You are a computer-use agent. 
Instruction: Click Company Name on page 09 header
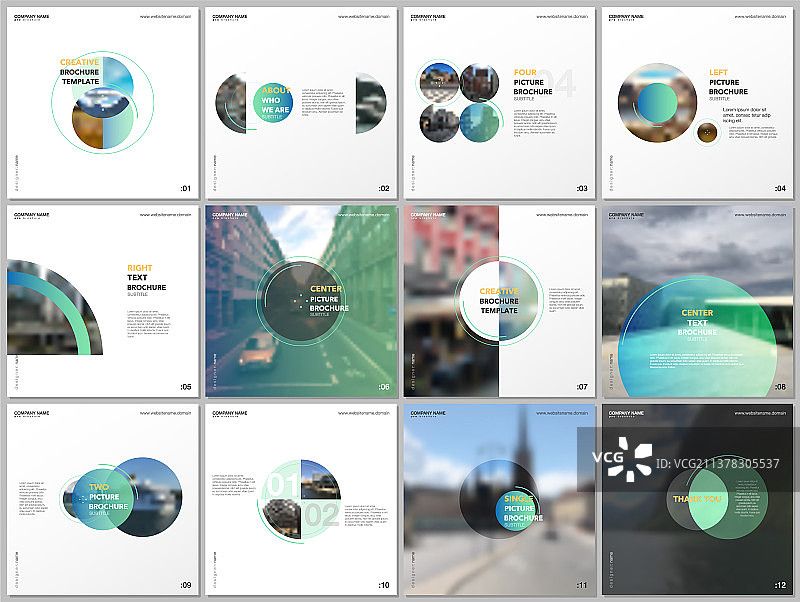31,412
